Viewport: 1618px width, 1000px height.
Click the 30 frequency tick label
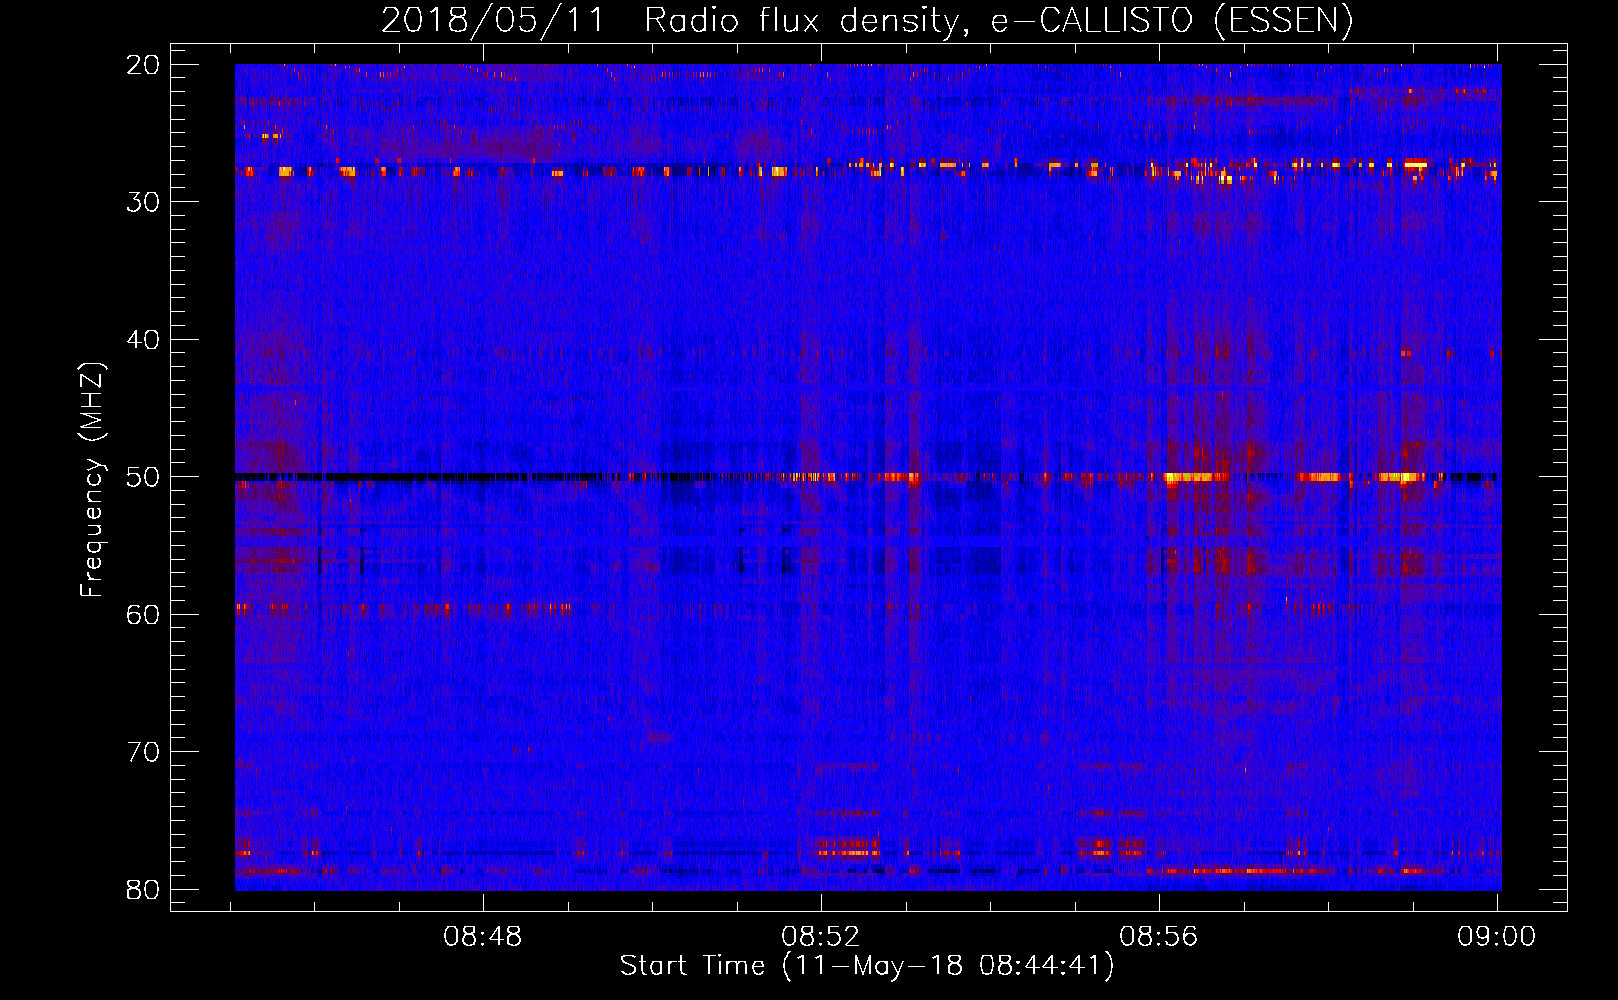[x=144, y=202]
